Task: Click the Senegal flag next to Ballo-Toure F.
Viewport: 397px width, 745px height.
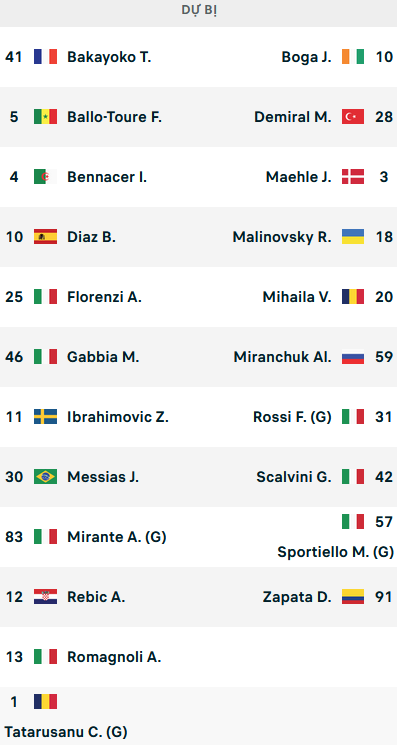Action: [45, 116]
